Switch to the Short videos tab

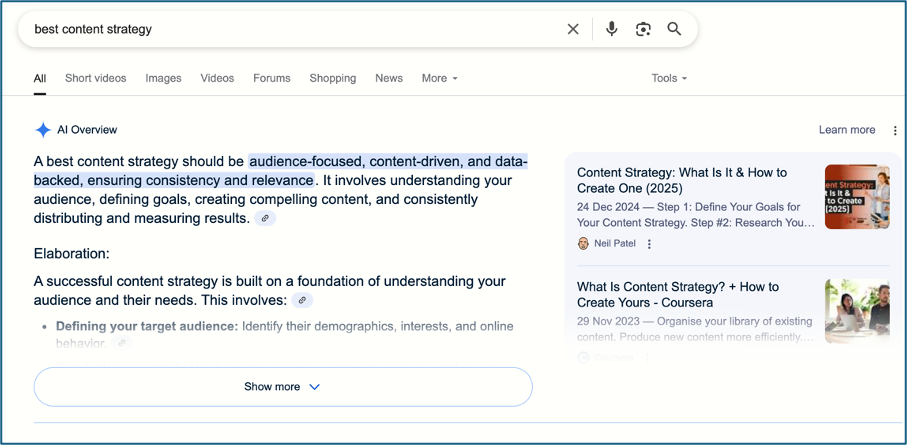pyautogui.click(x=95, y=78)
